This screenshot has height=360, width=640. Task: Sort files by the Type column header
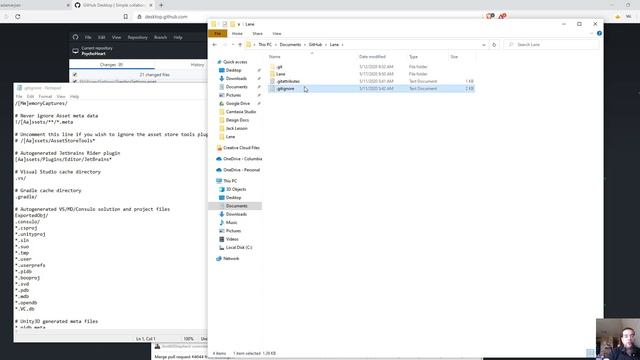pyautogui.click(x=413, y=57)
